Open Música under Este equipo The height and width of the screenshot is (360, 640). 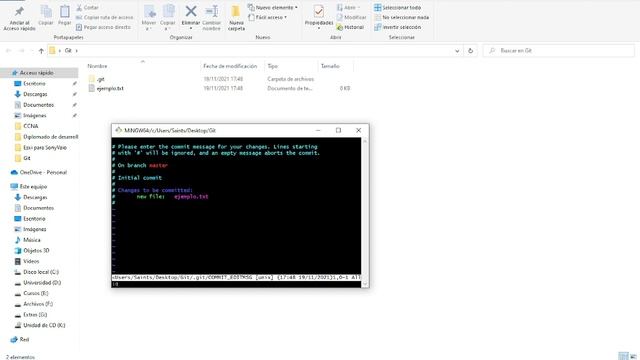32,240
